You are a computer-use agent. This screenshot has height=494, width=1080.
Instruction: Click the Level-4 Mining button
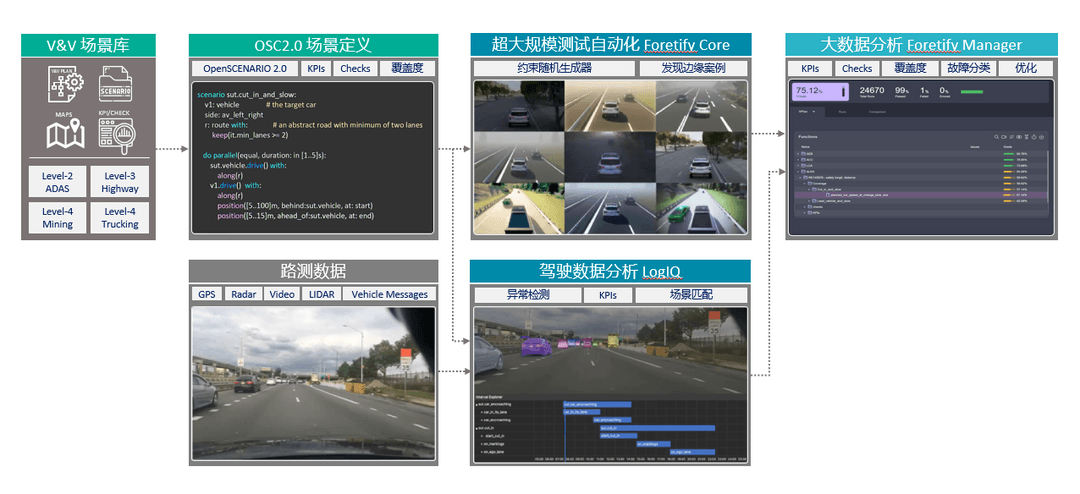[x=57, y=218]
